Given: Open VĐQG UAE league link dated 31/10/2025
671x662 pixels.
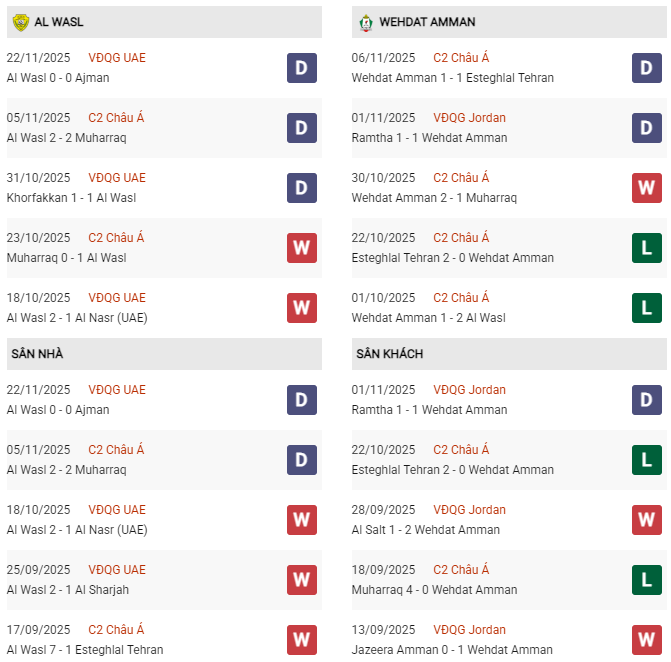Looking at the screenshot, I should (117, 178).
